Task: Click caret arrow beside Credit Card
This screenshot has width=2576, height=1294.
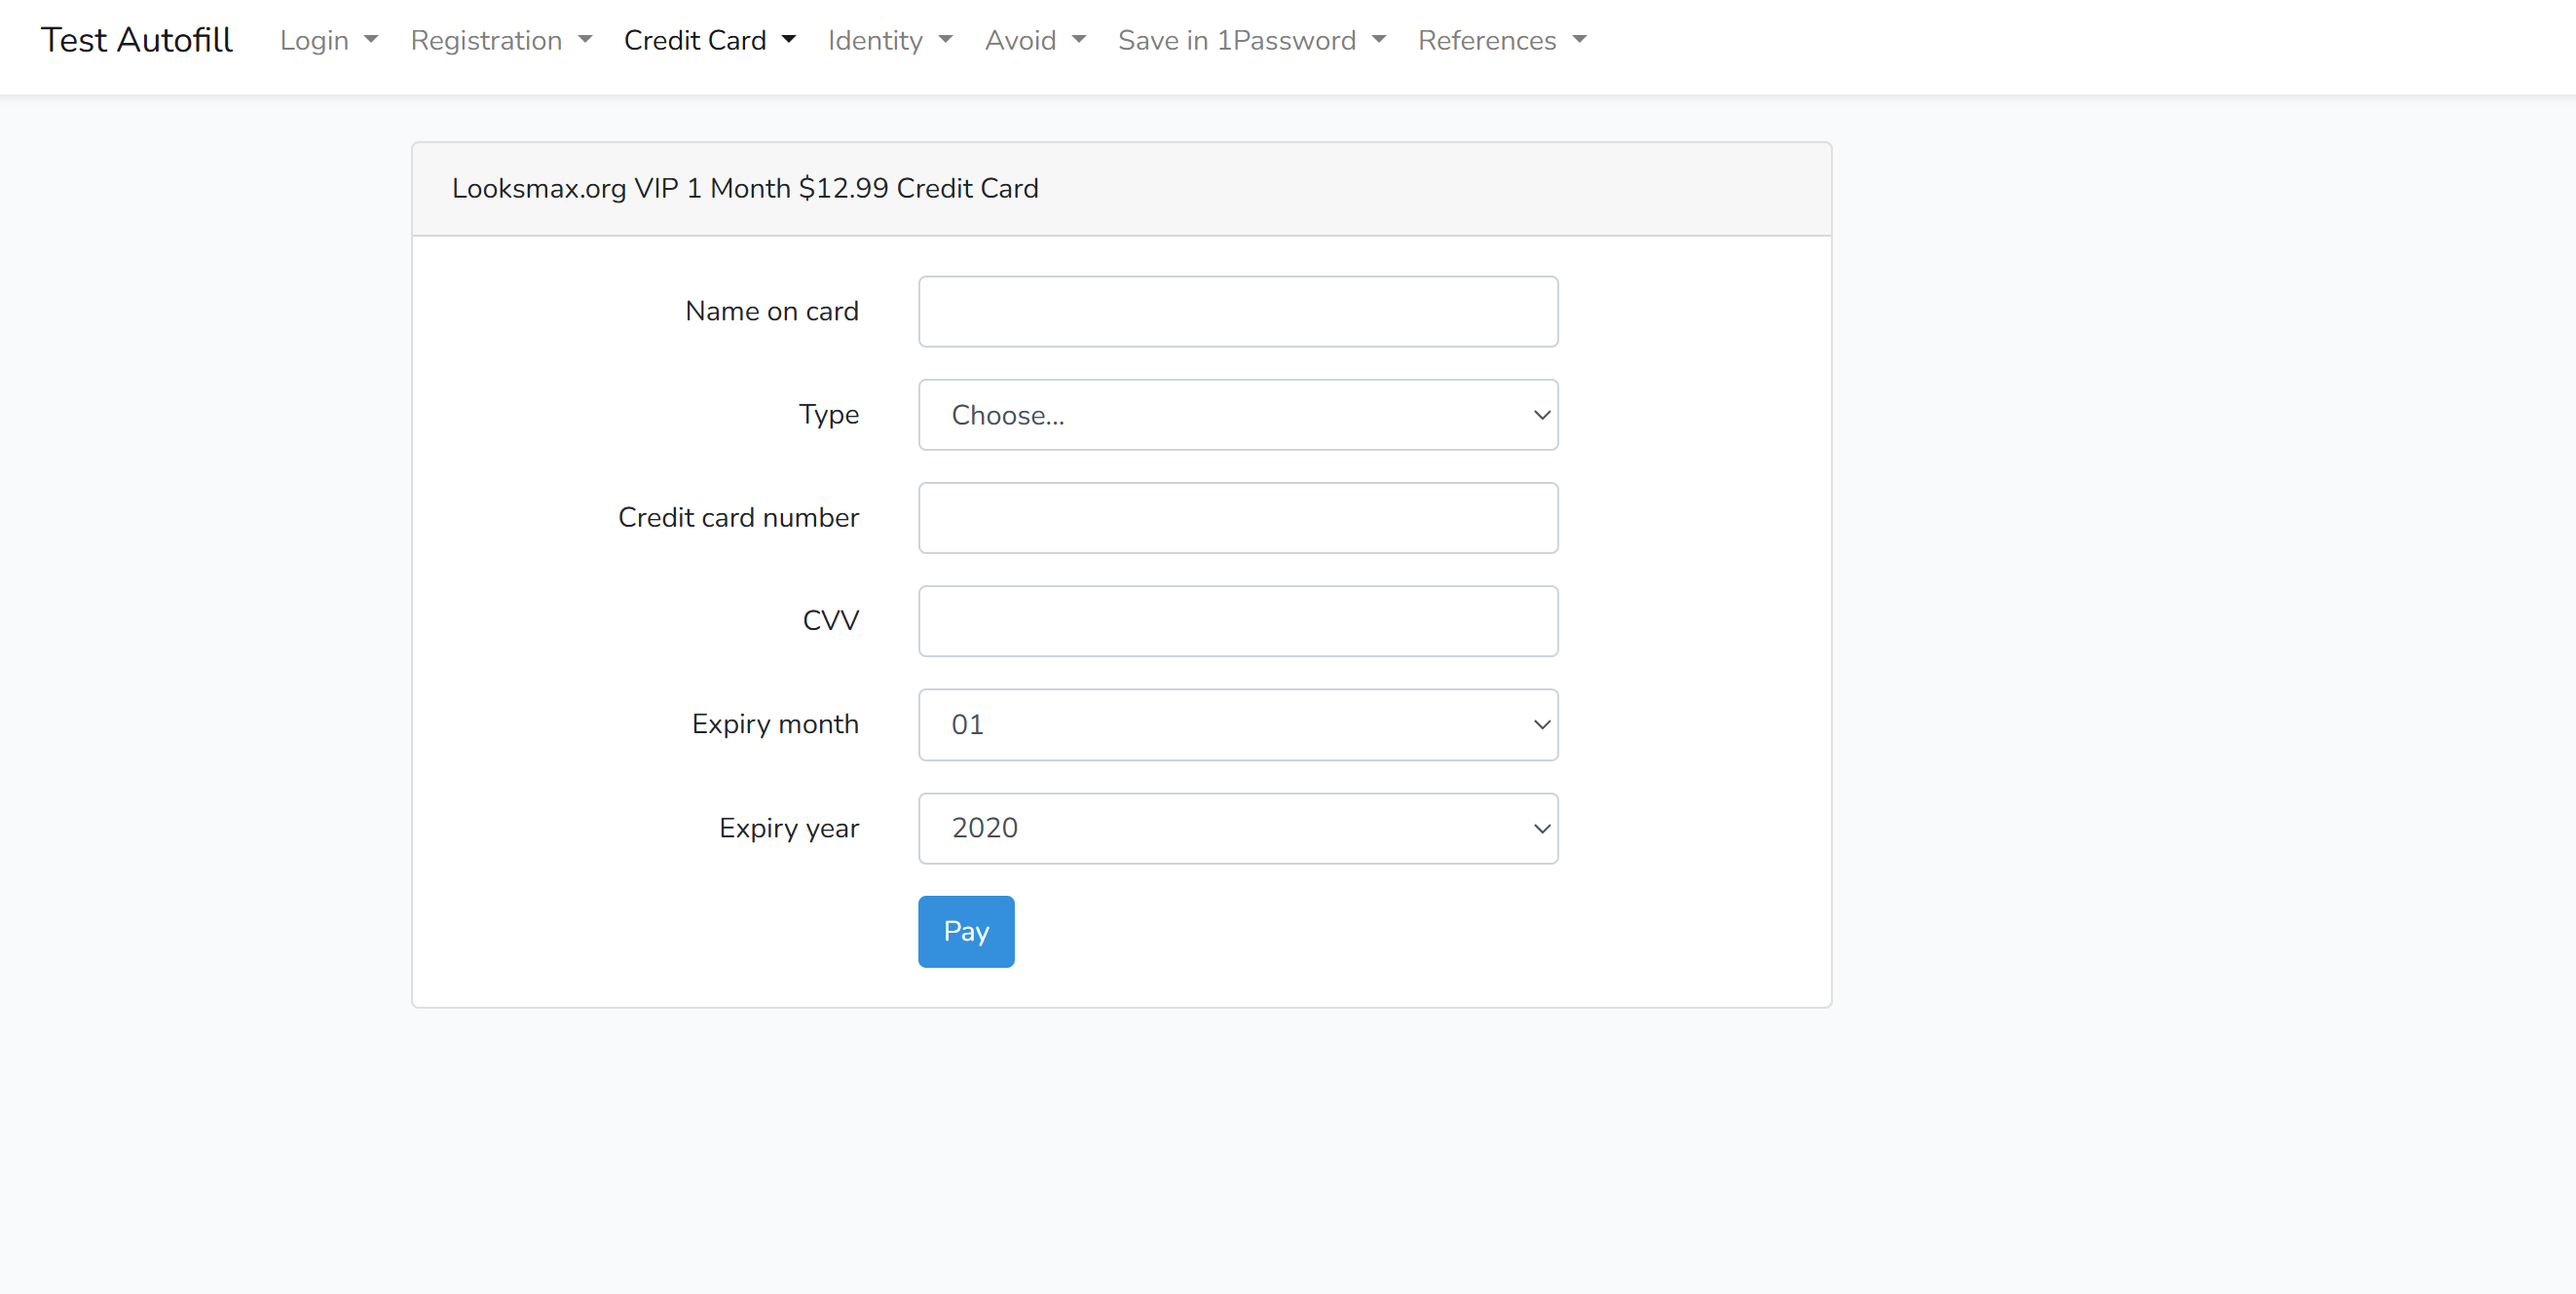Action: [x=789, y=40]
